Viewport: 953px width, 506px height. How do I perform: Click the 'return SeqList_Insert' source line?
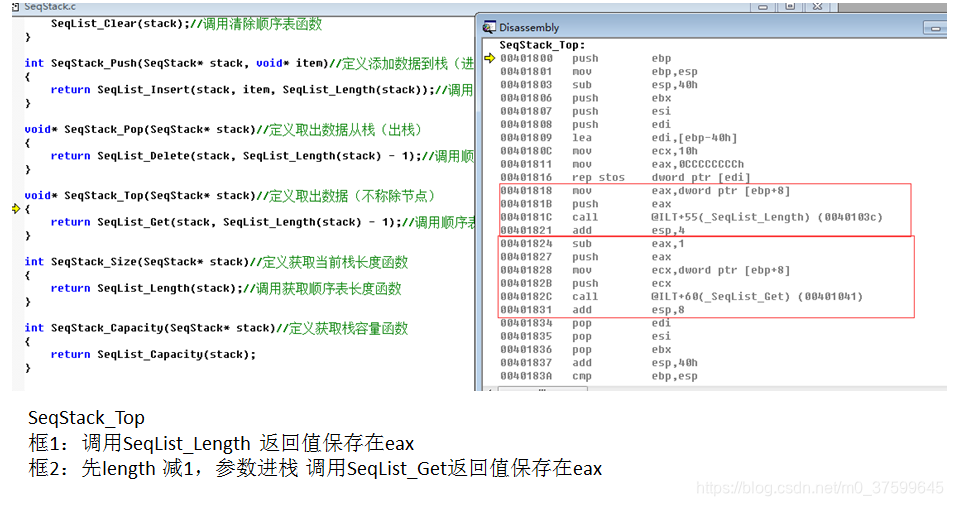pos(262,90)
